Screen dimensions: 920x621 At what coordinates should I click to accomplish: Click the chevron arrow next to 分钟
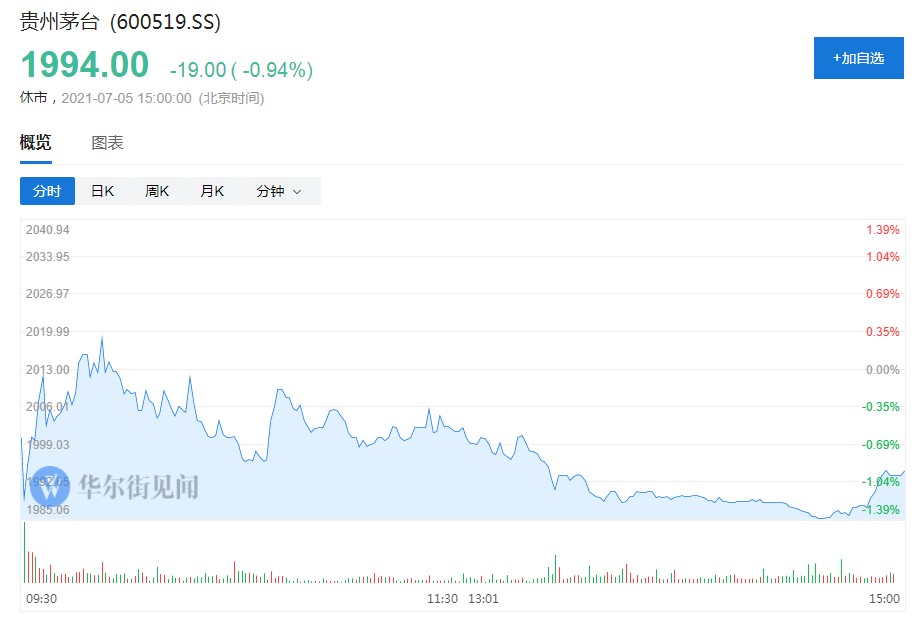pos(297,192)
